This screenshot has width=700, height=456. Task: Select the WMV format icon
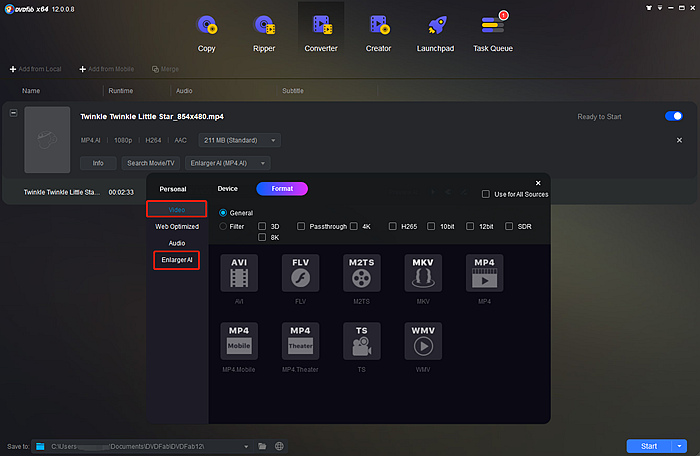(423, 341)
